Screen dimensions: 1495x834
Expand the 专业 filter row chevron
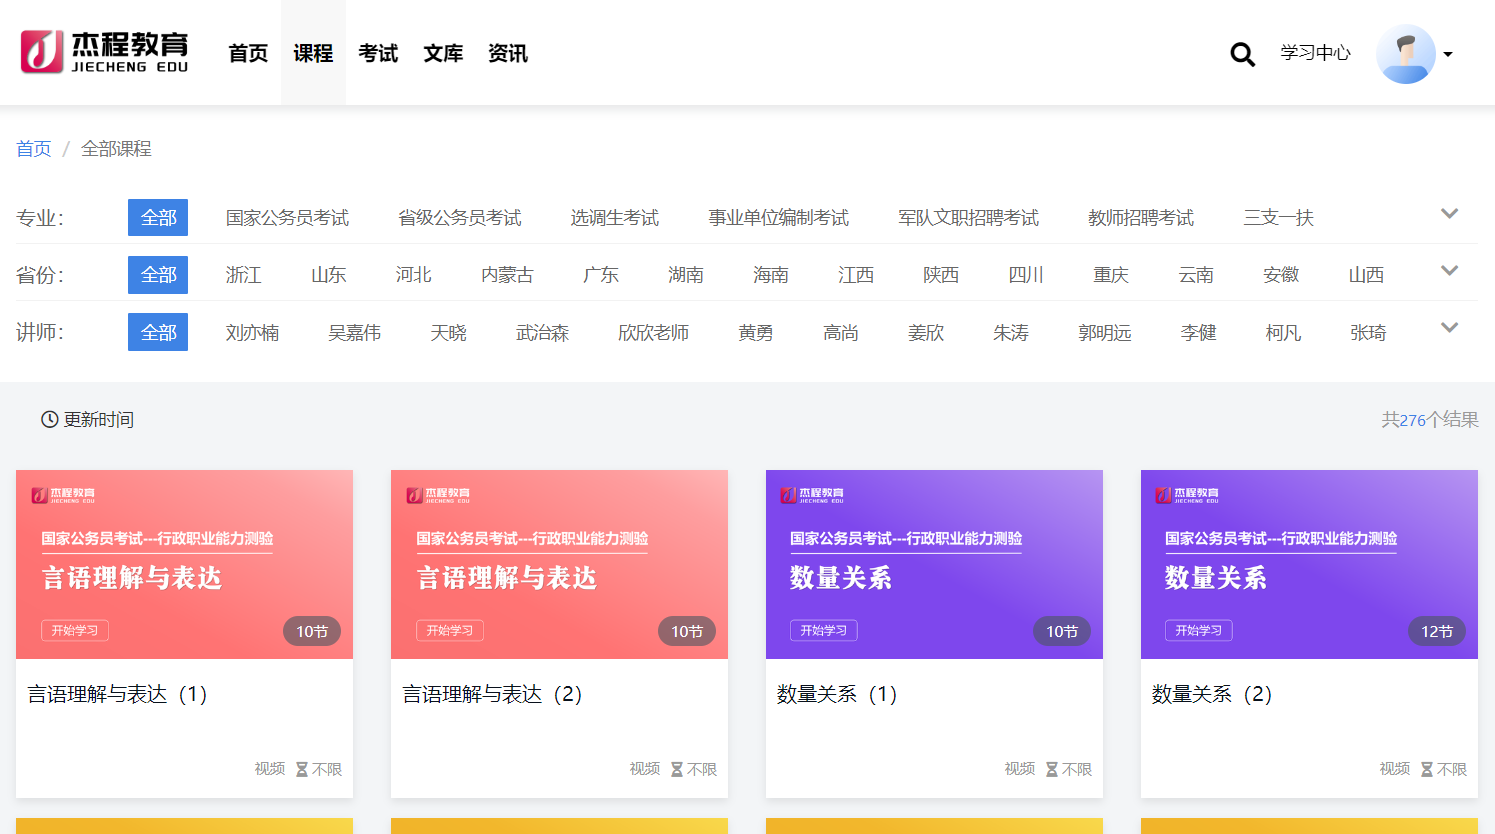coord(1449,214)
